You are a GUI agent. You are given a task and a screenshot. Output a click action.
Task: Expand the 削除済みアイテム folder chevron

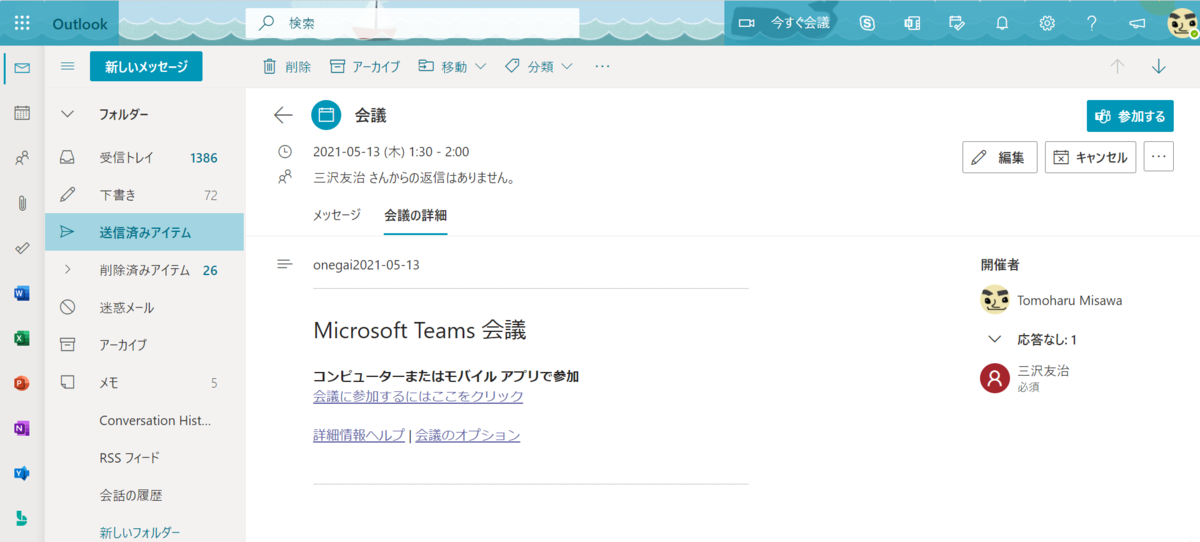(68, 270)
